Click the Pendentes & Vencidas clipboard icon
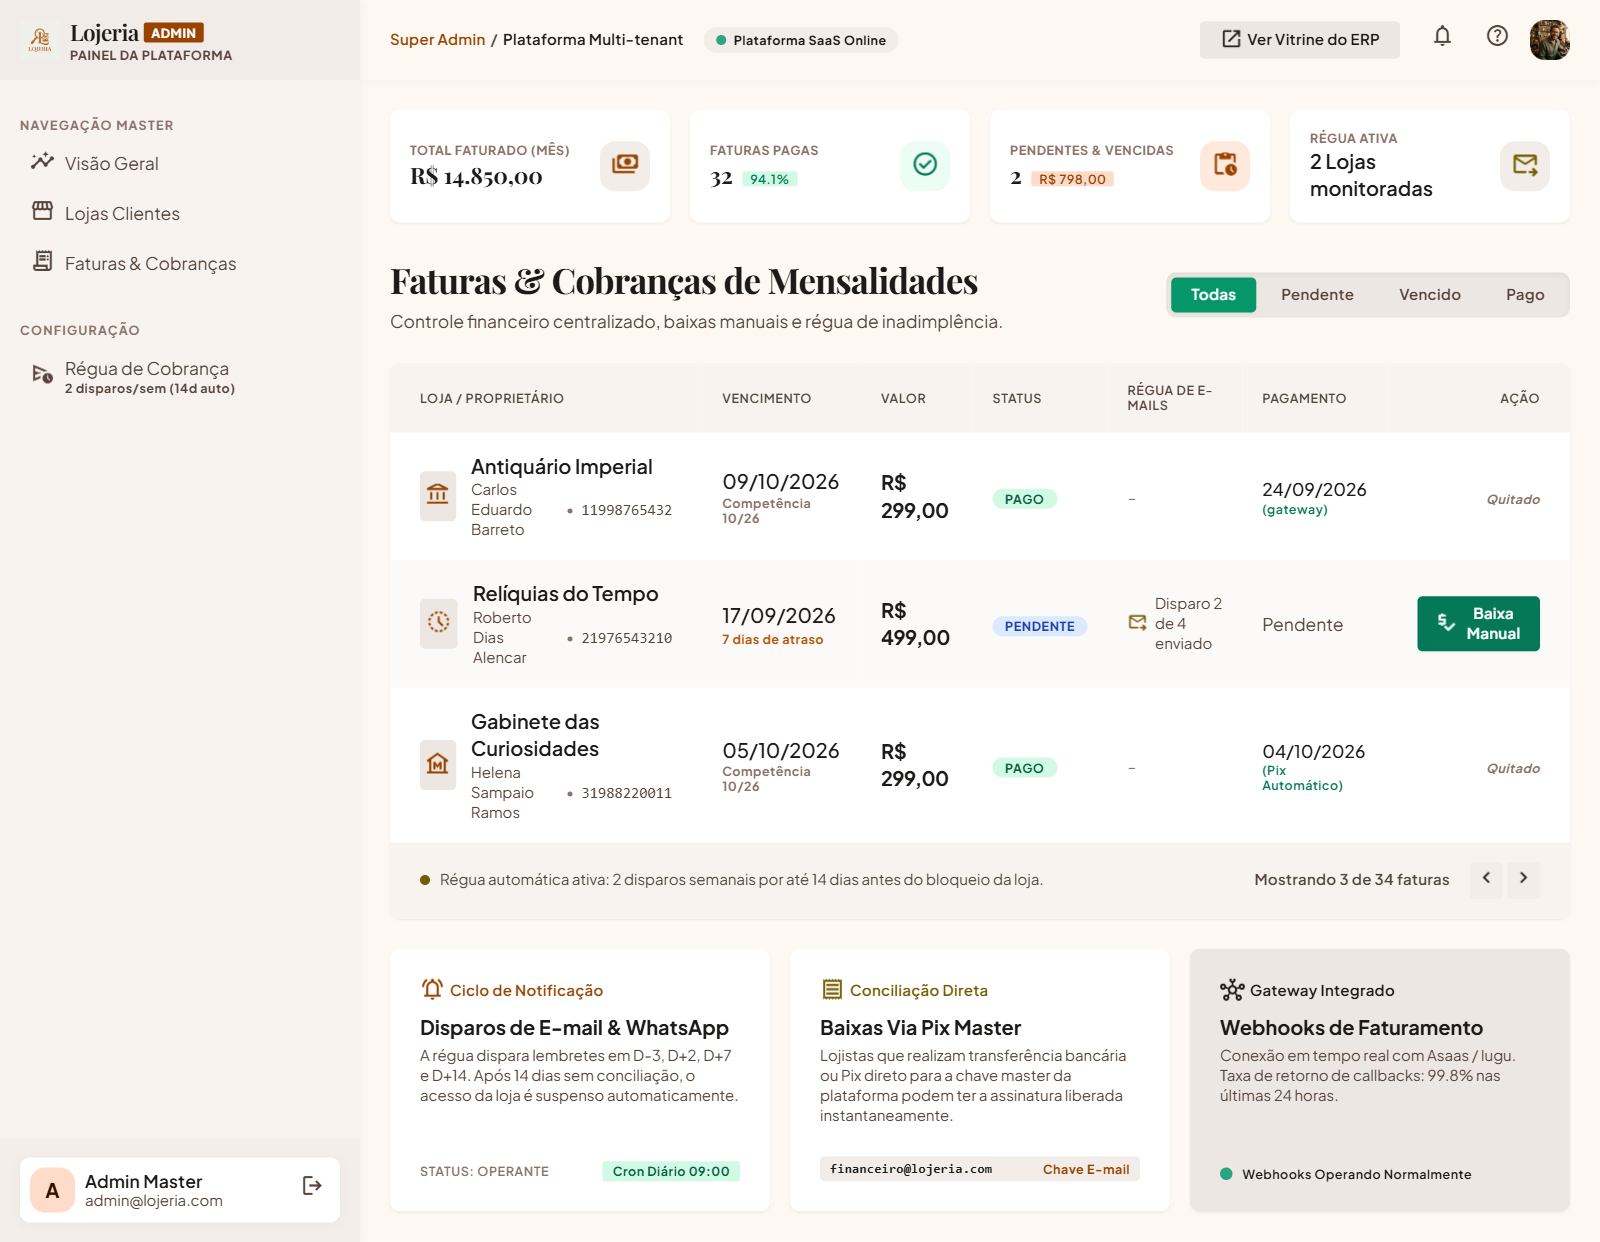Image resolution: width=1600 pixels, height=1242 pixels. pos(1225,165)
